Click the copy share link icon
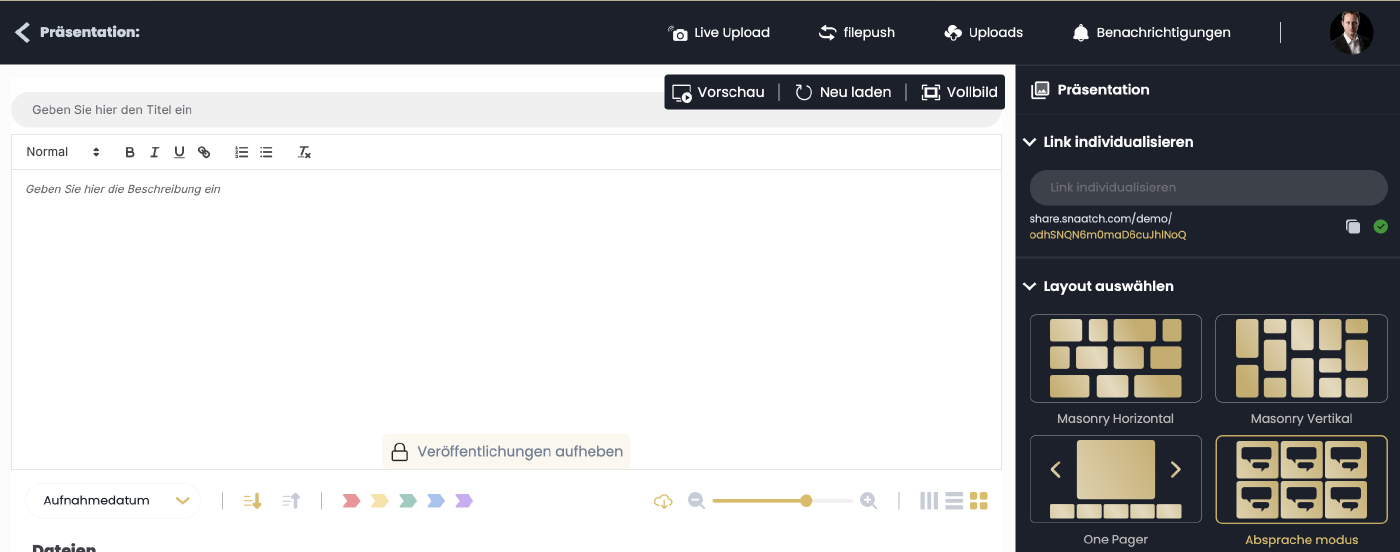 click(x=1352, y=227)
